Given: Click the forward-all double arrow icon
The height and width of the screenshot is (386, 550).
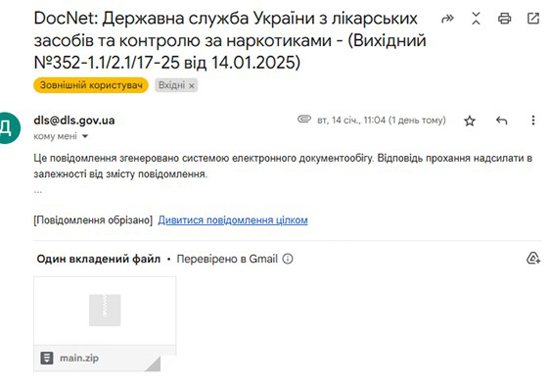Looking at the screenshot, I should point(447,18).
